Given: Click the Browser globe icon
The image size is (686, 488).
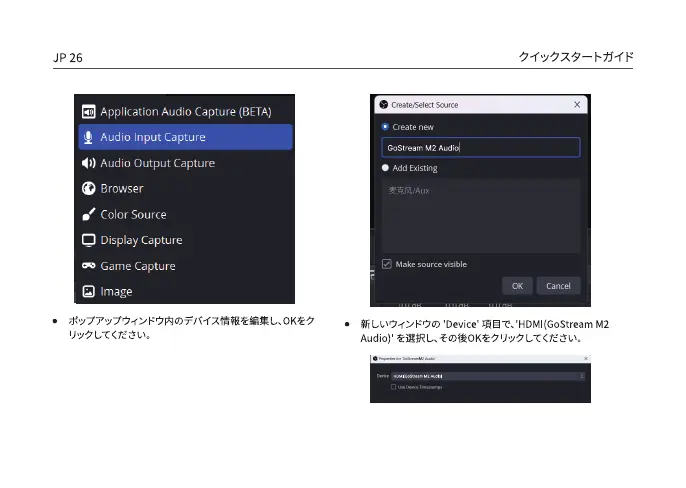Looking at the screenshot, I should click(x=88, y=188).
